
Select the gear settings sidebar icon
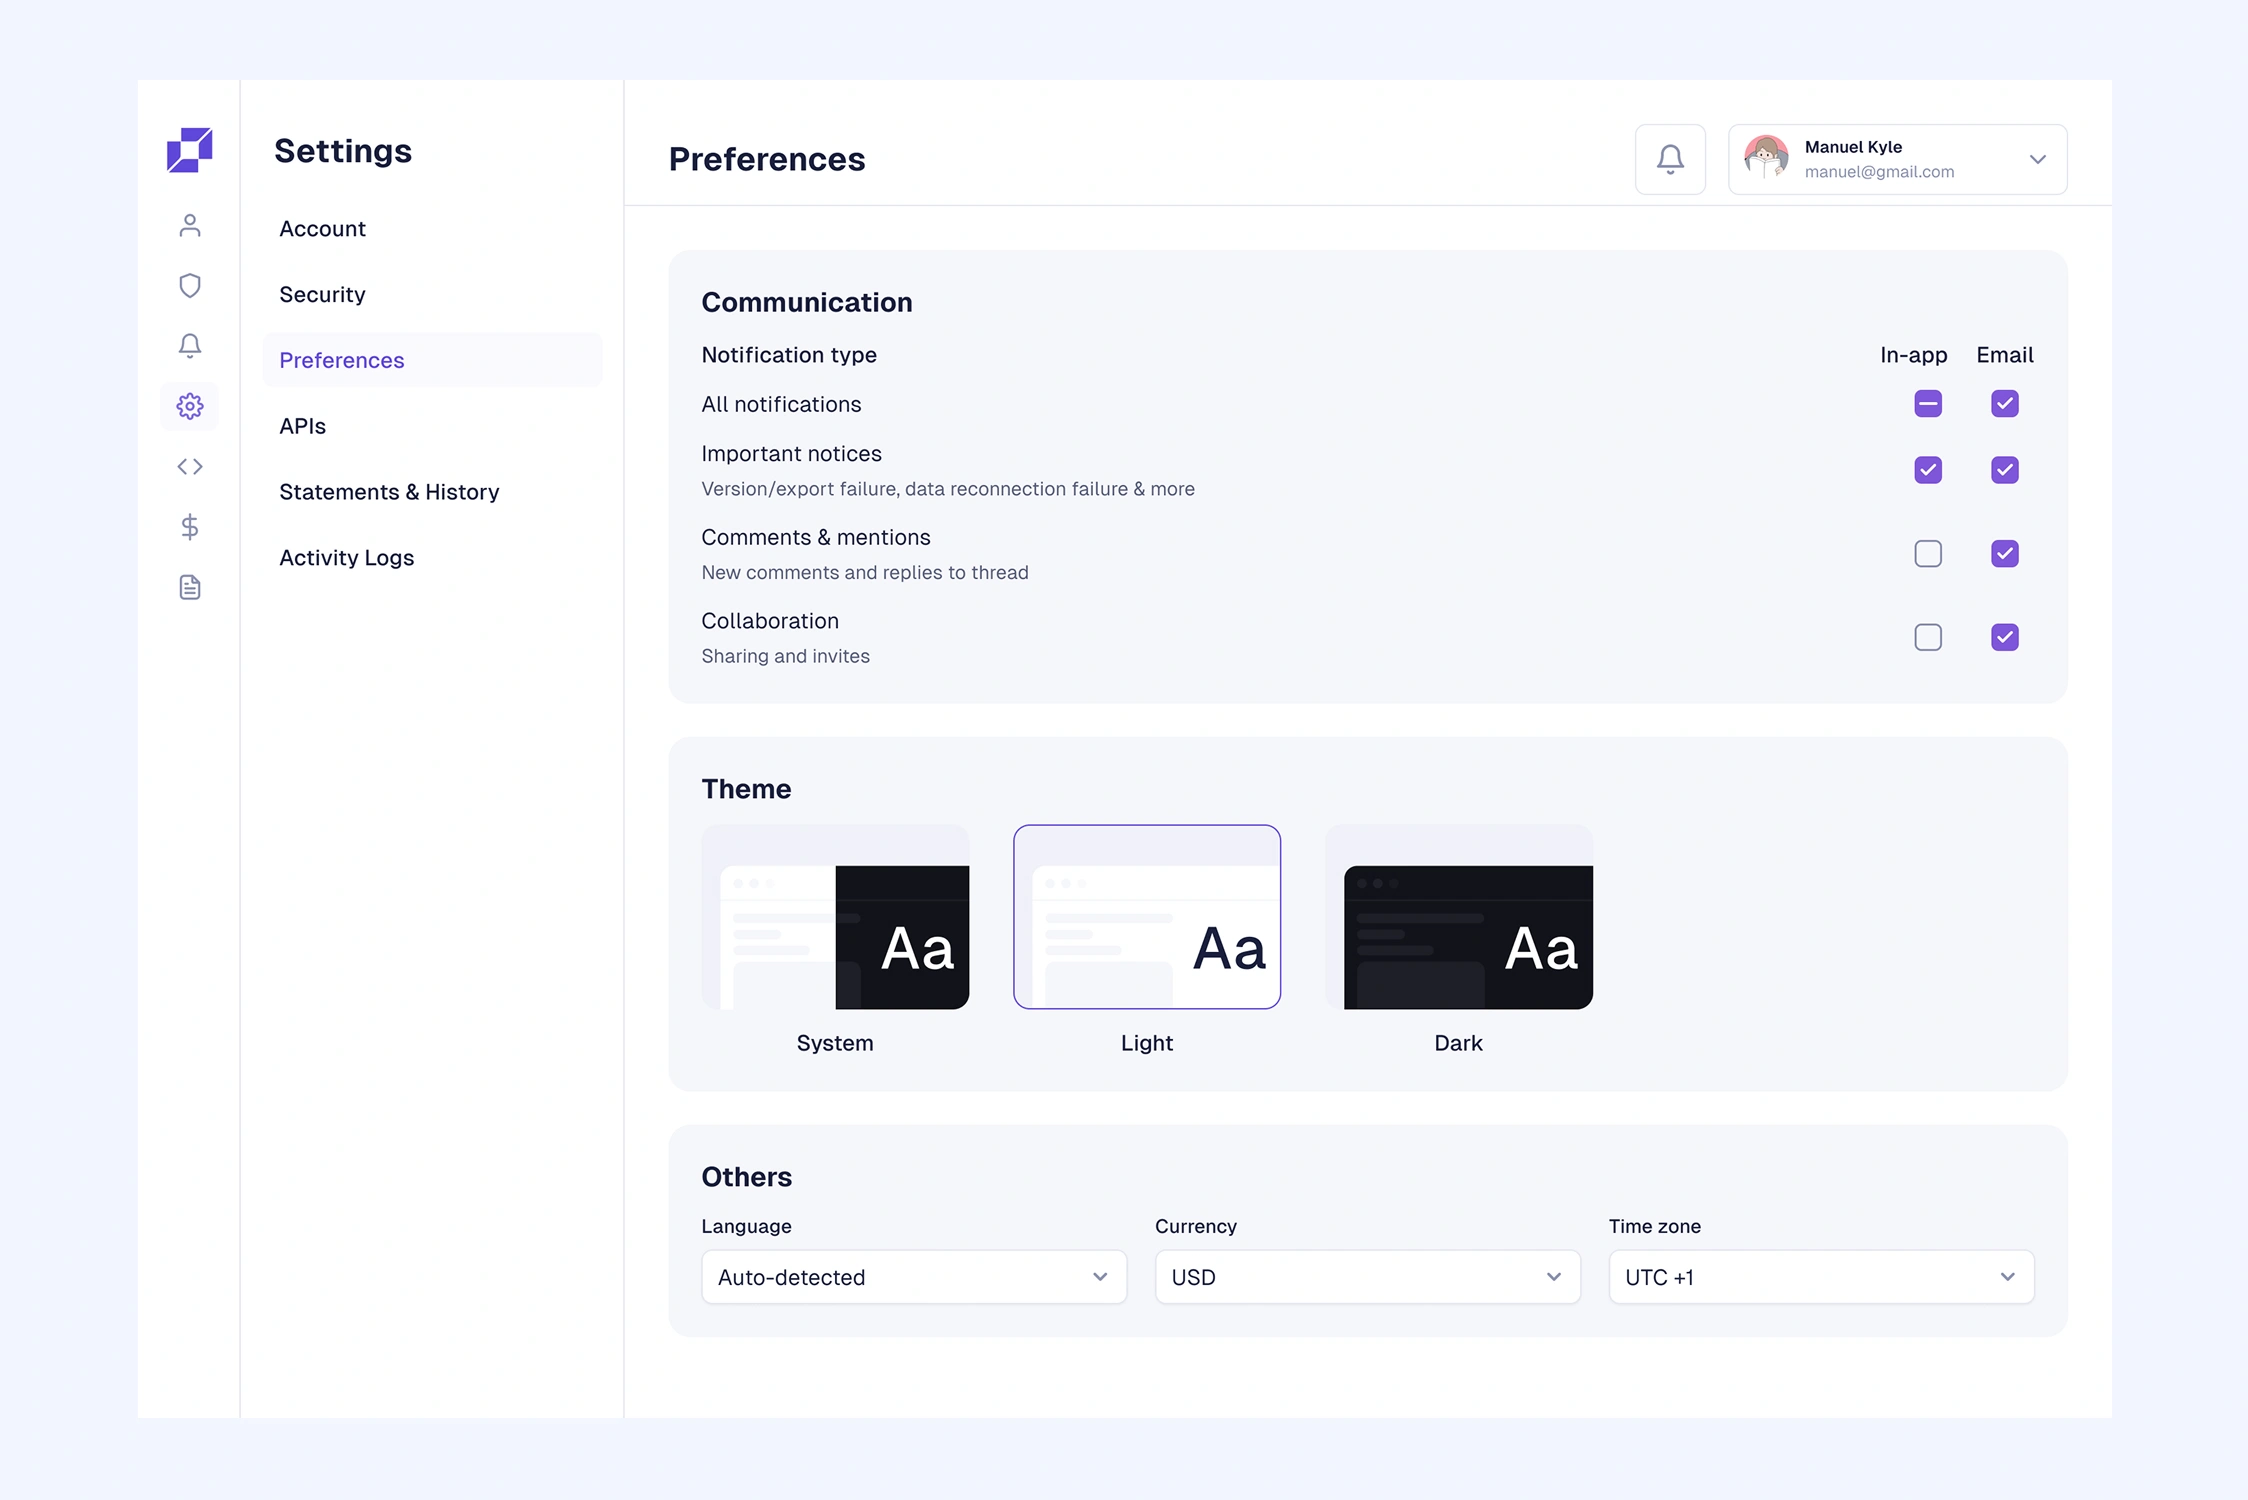point(189,406)
